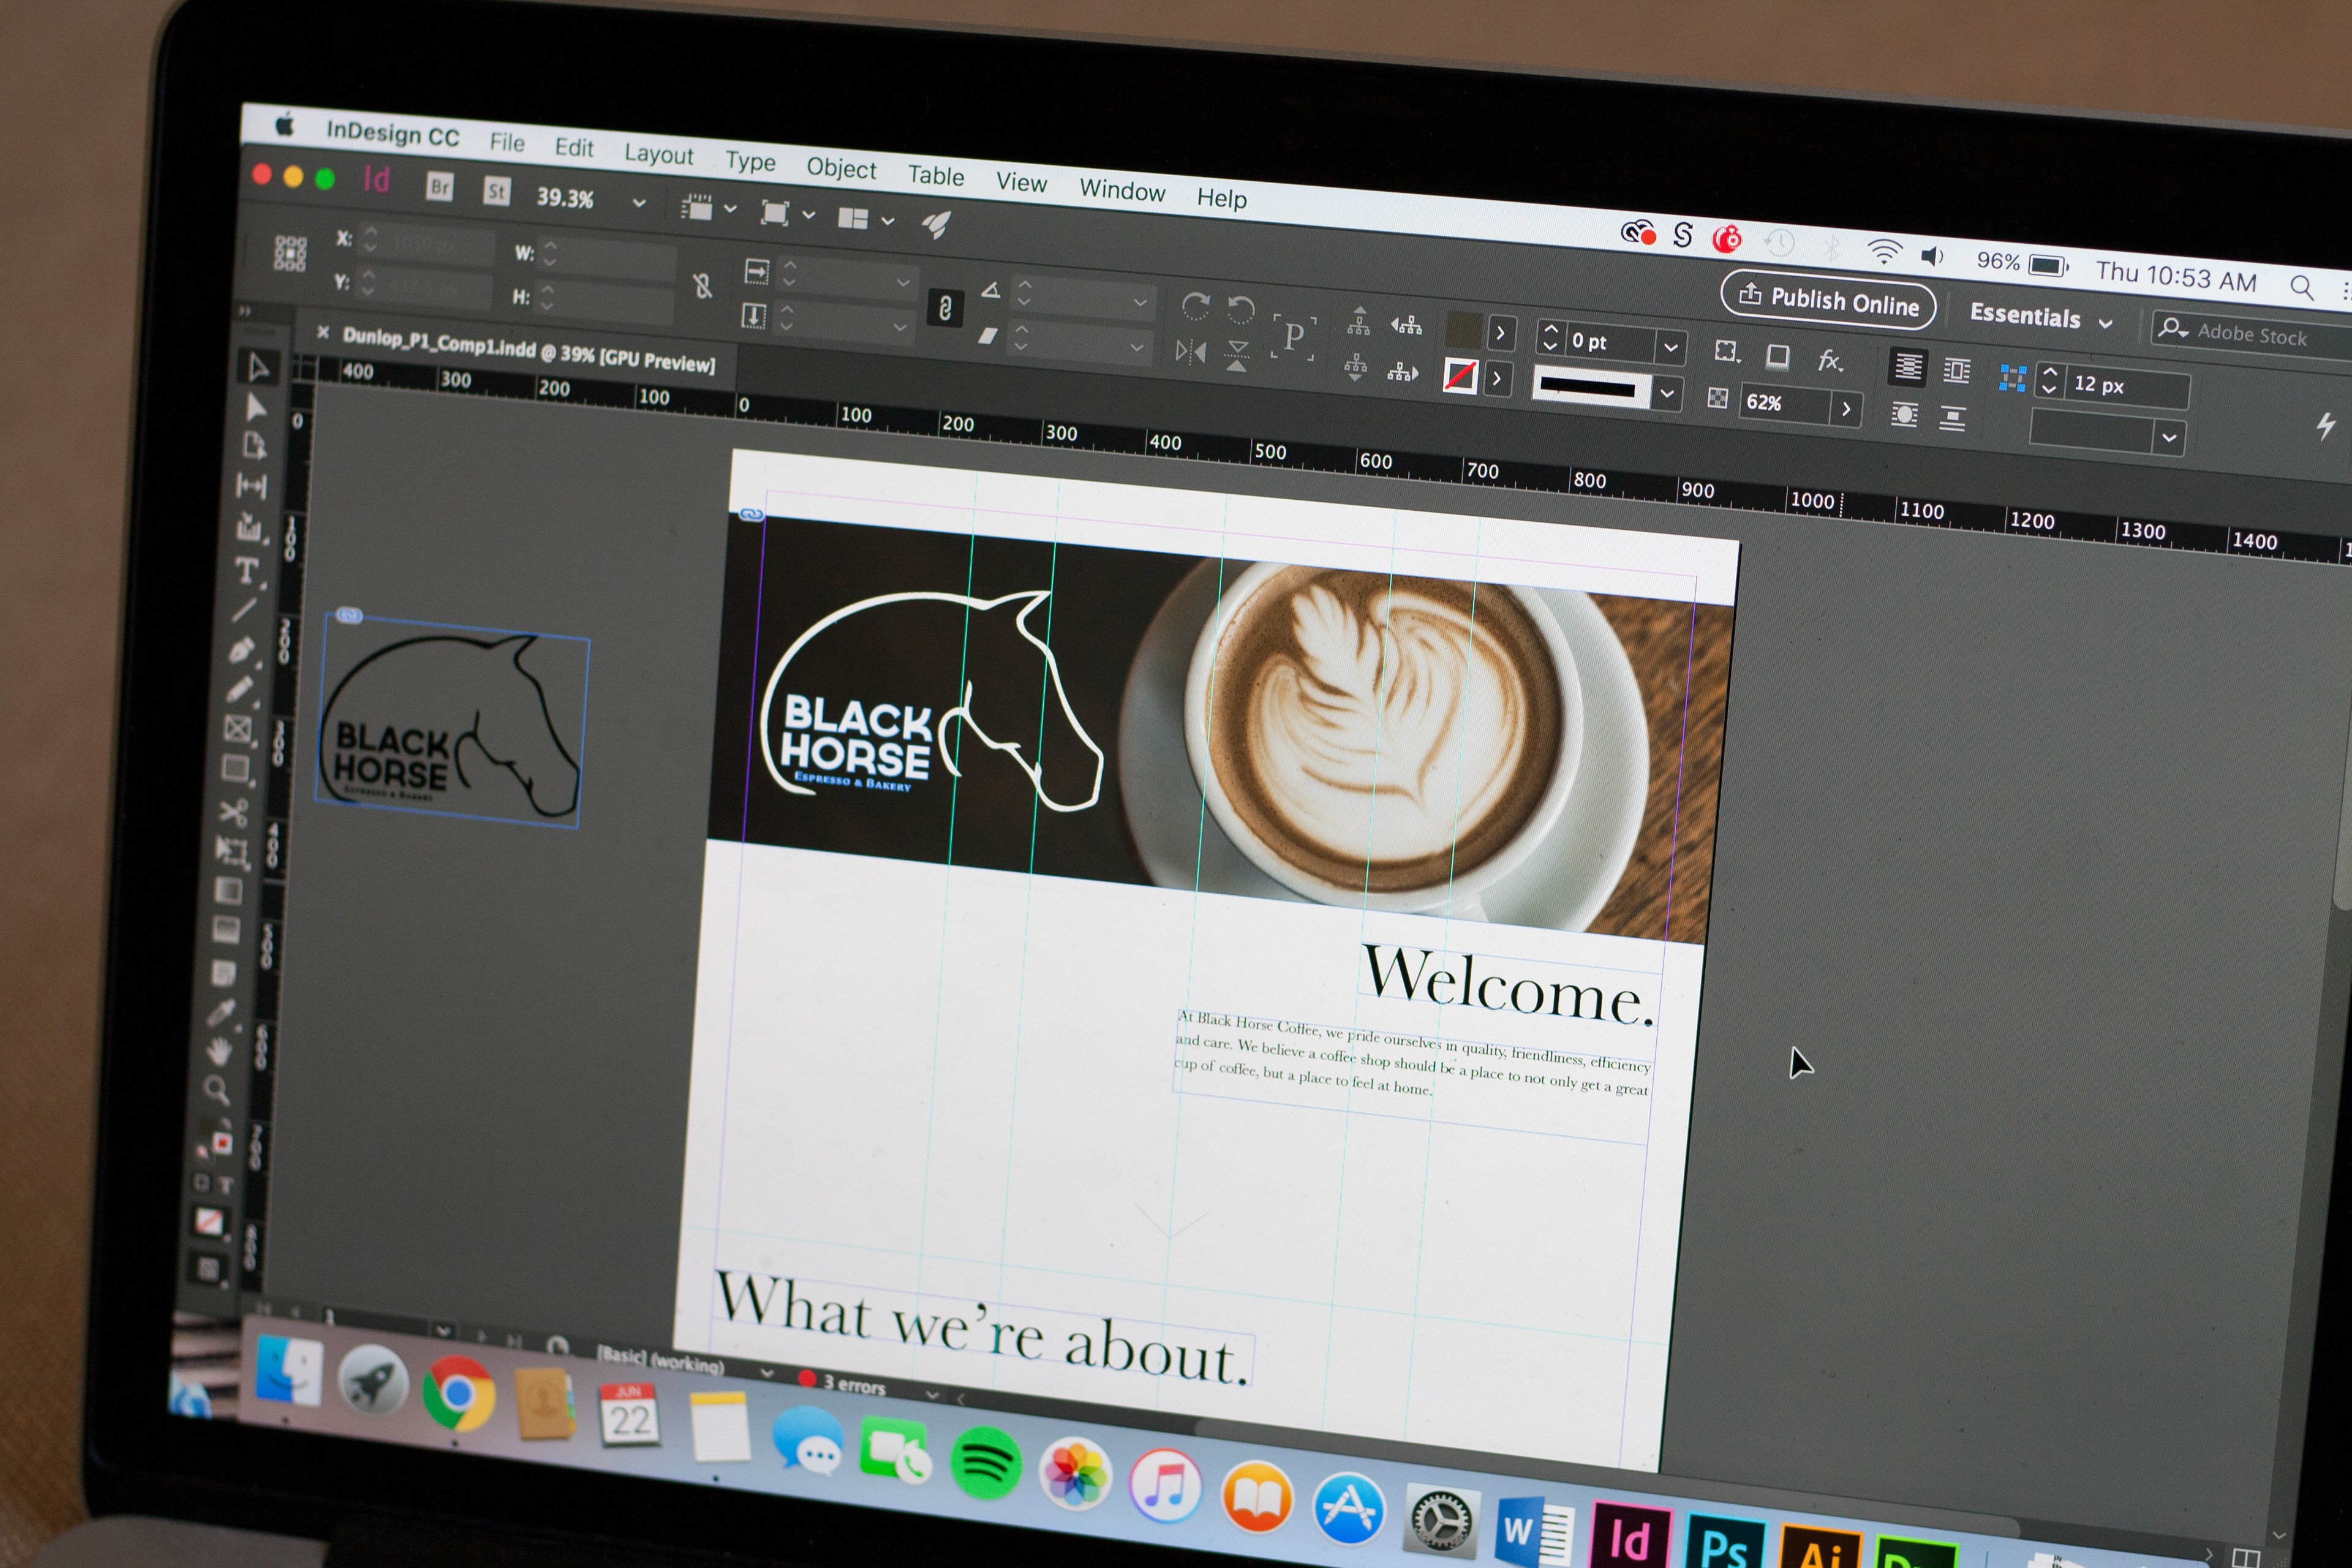This screenshot has height=1568, width=2352.
Task: Select the Page tool
Action: point(254,445)
